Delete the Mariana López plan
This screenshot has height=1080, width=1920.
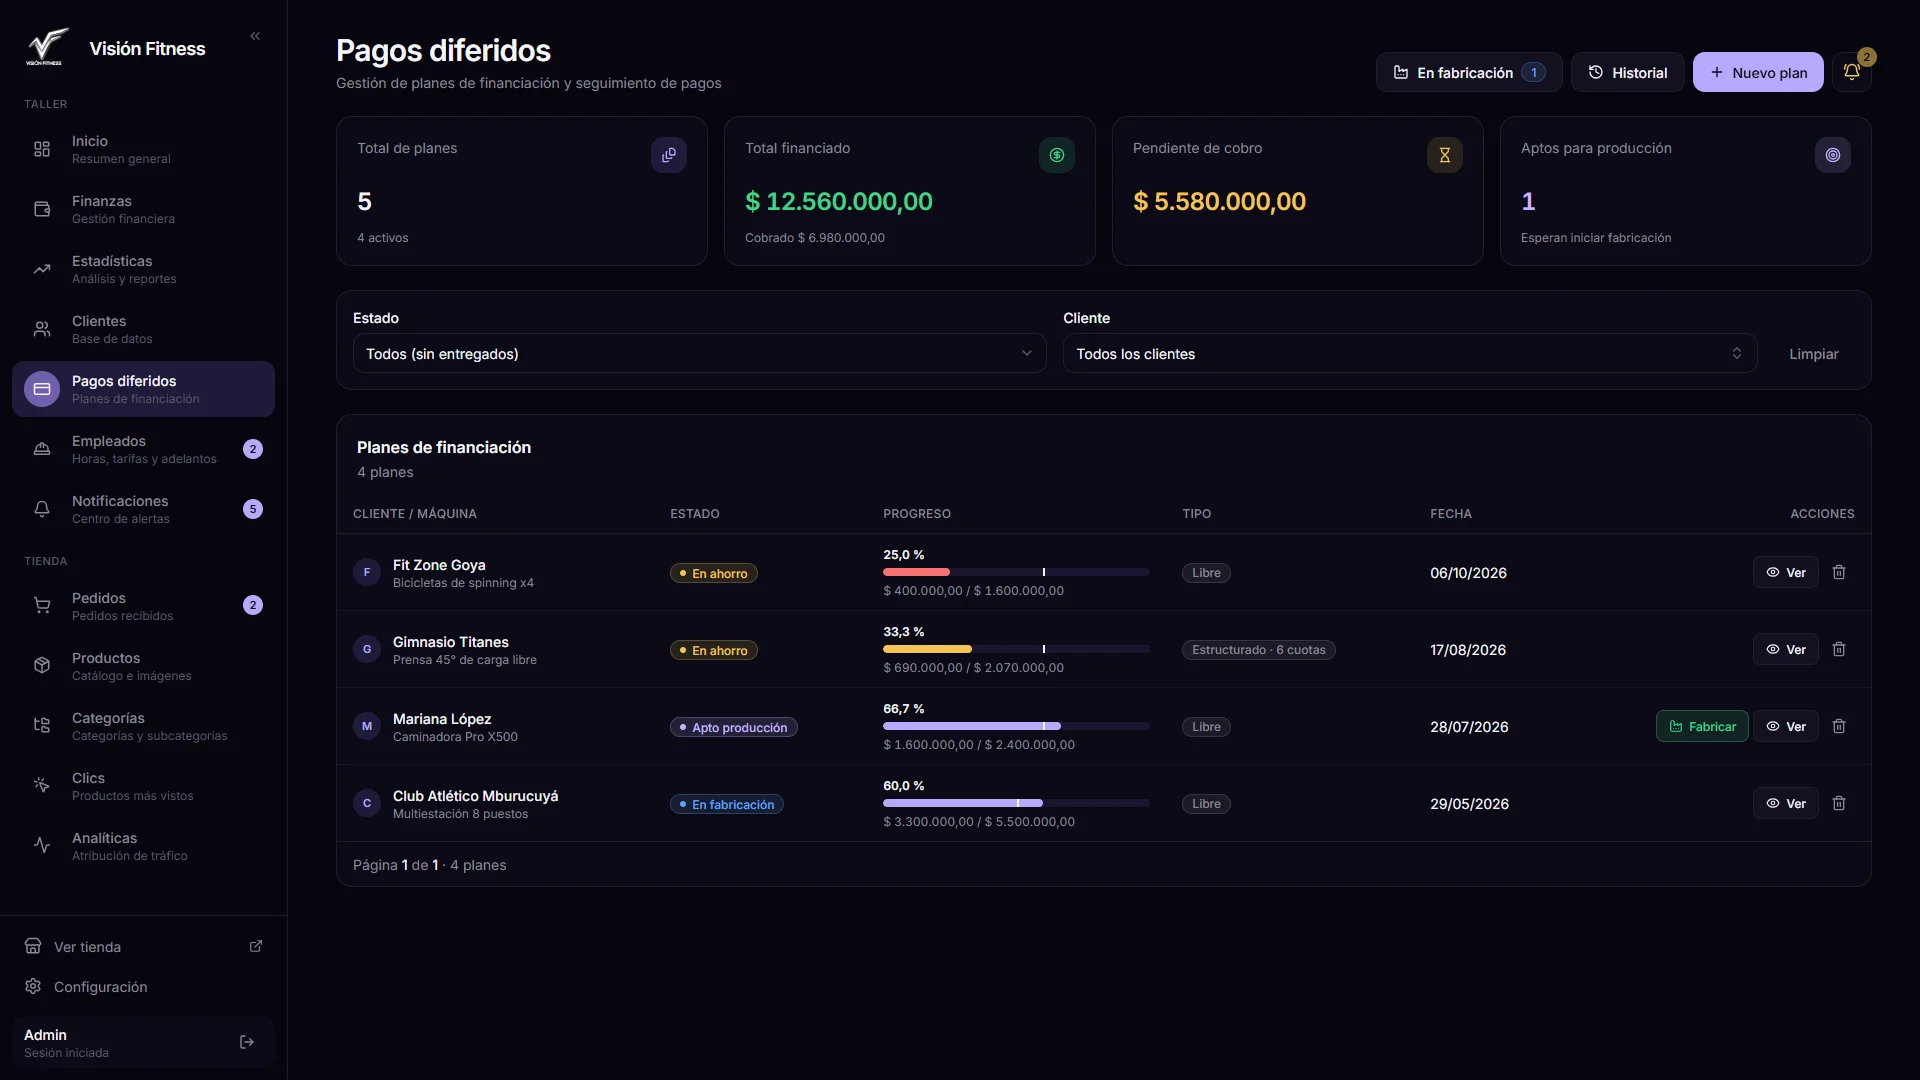point(1839,726)
